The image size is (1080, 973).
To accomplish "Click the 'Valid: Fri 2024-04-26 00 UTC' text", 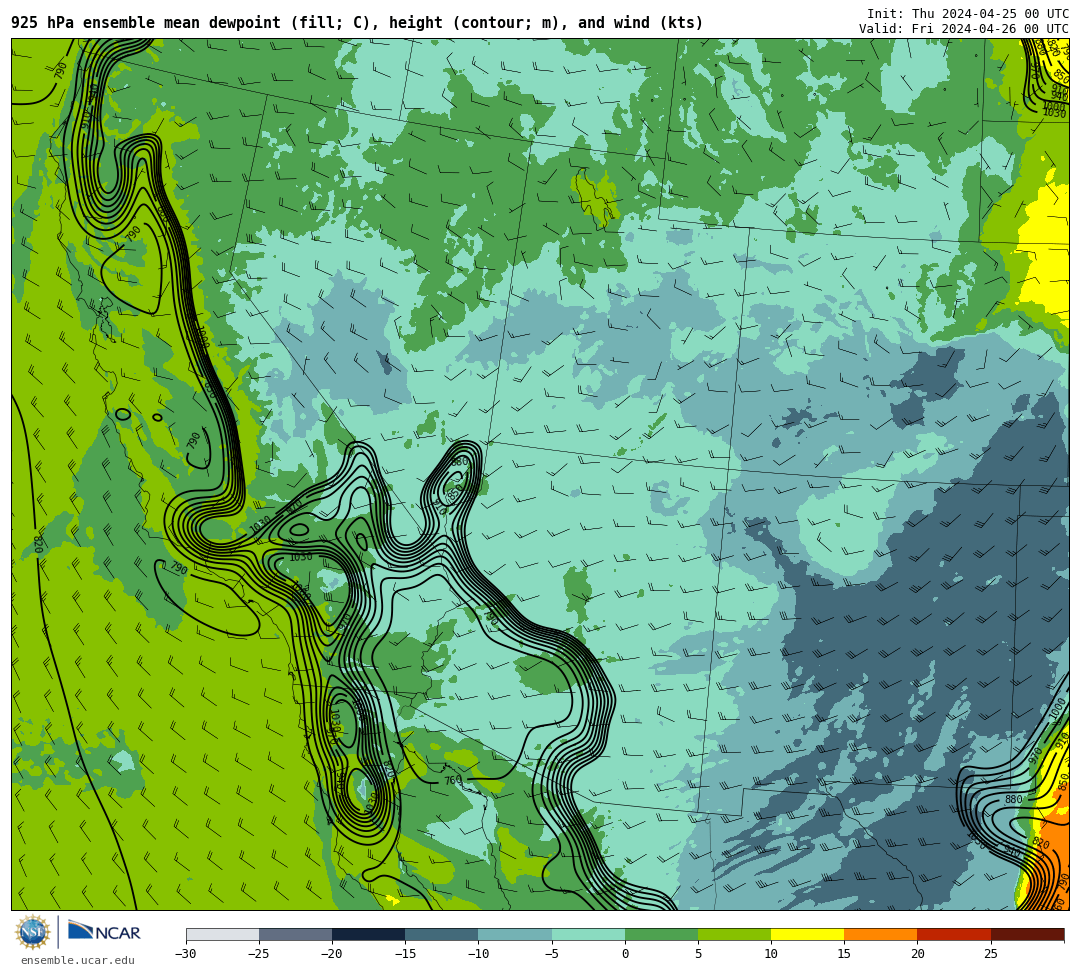I will coord(964,28).
